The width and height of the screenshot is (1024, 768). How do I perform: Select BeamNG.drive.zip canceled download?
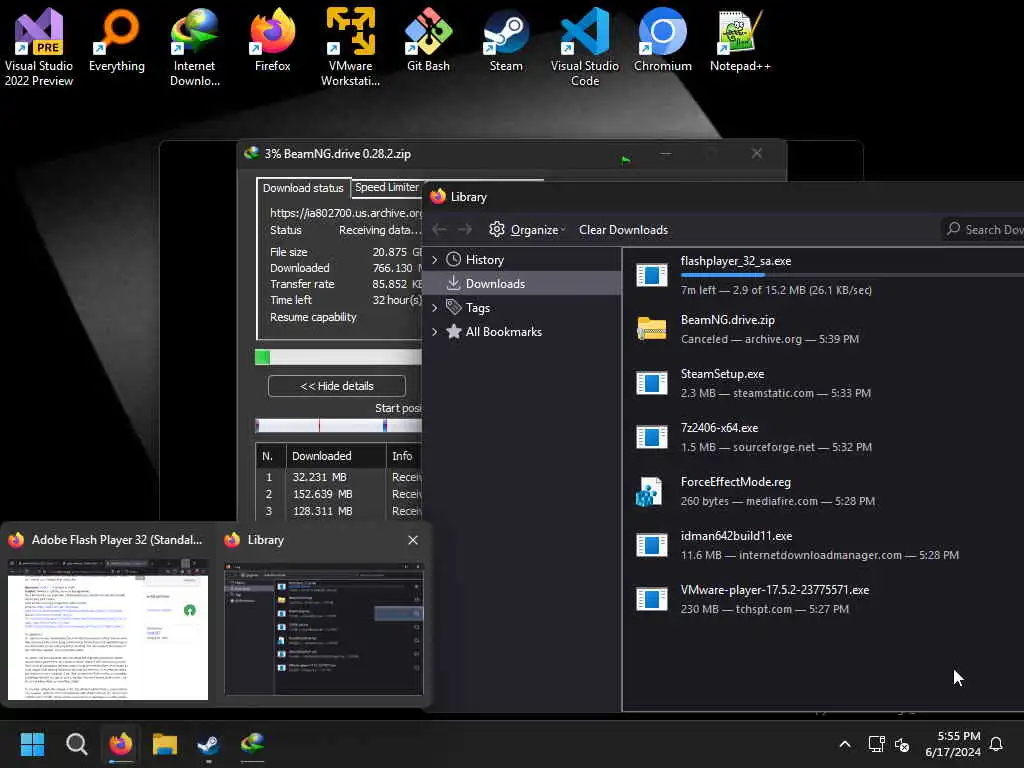(824, 328)
